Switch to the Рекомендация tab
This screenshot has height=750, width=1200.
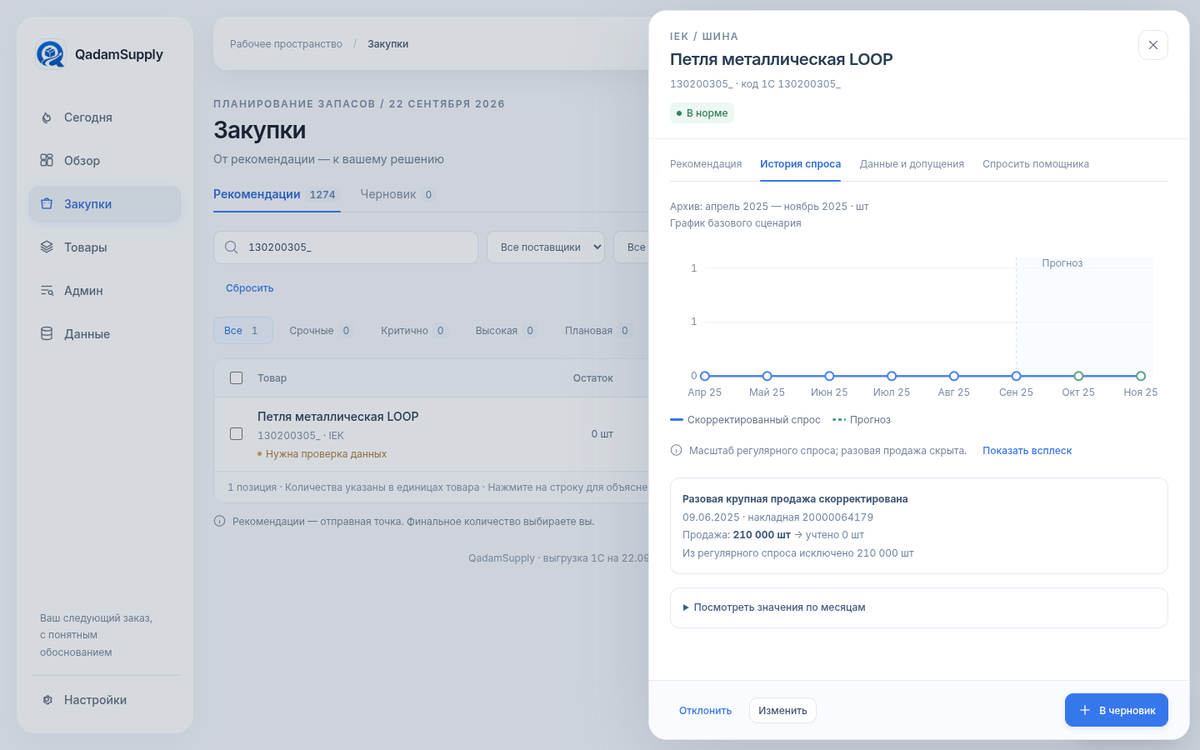point(706,164)
